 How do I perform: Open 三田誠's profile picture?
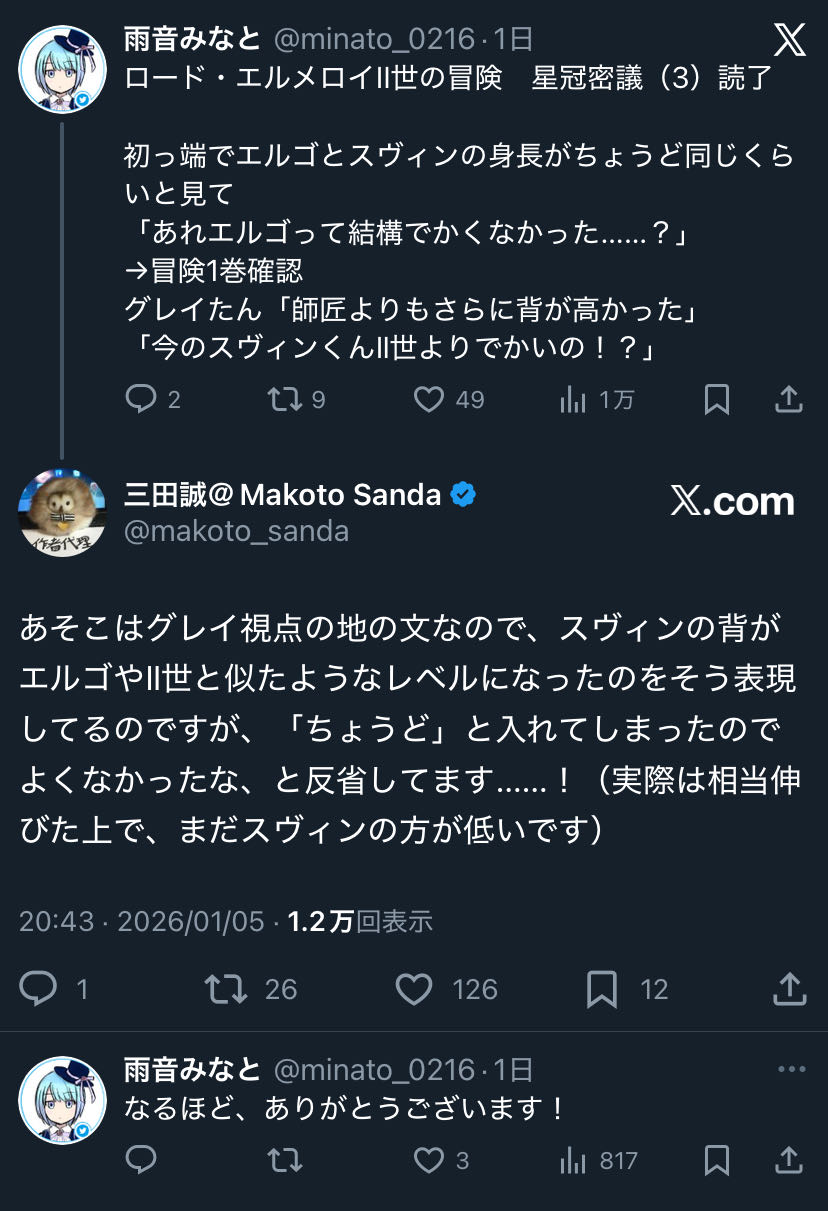(62, 513)
